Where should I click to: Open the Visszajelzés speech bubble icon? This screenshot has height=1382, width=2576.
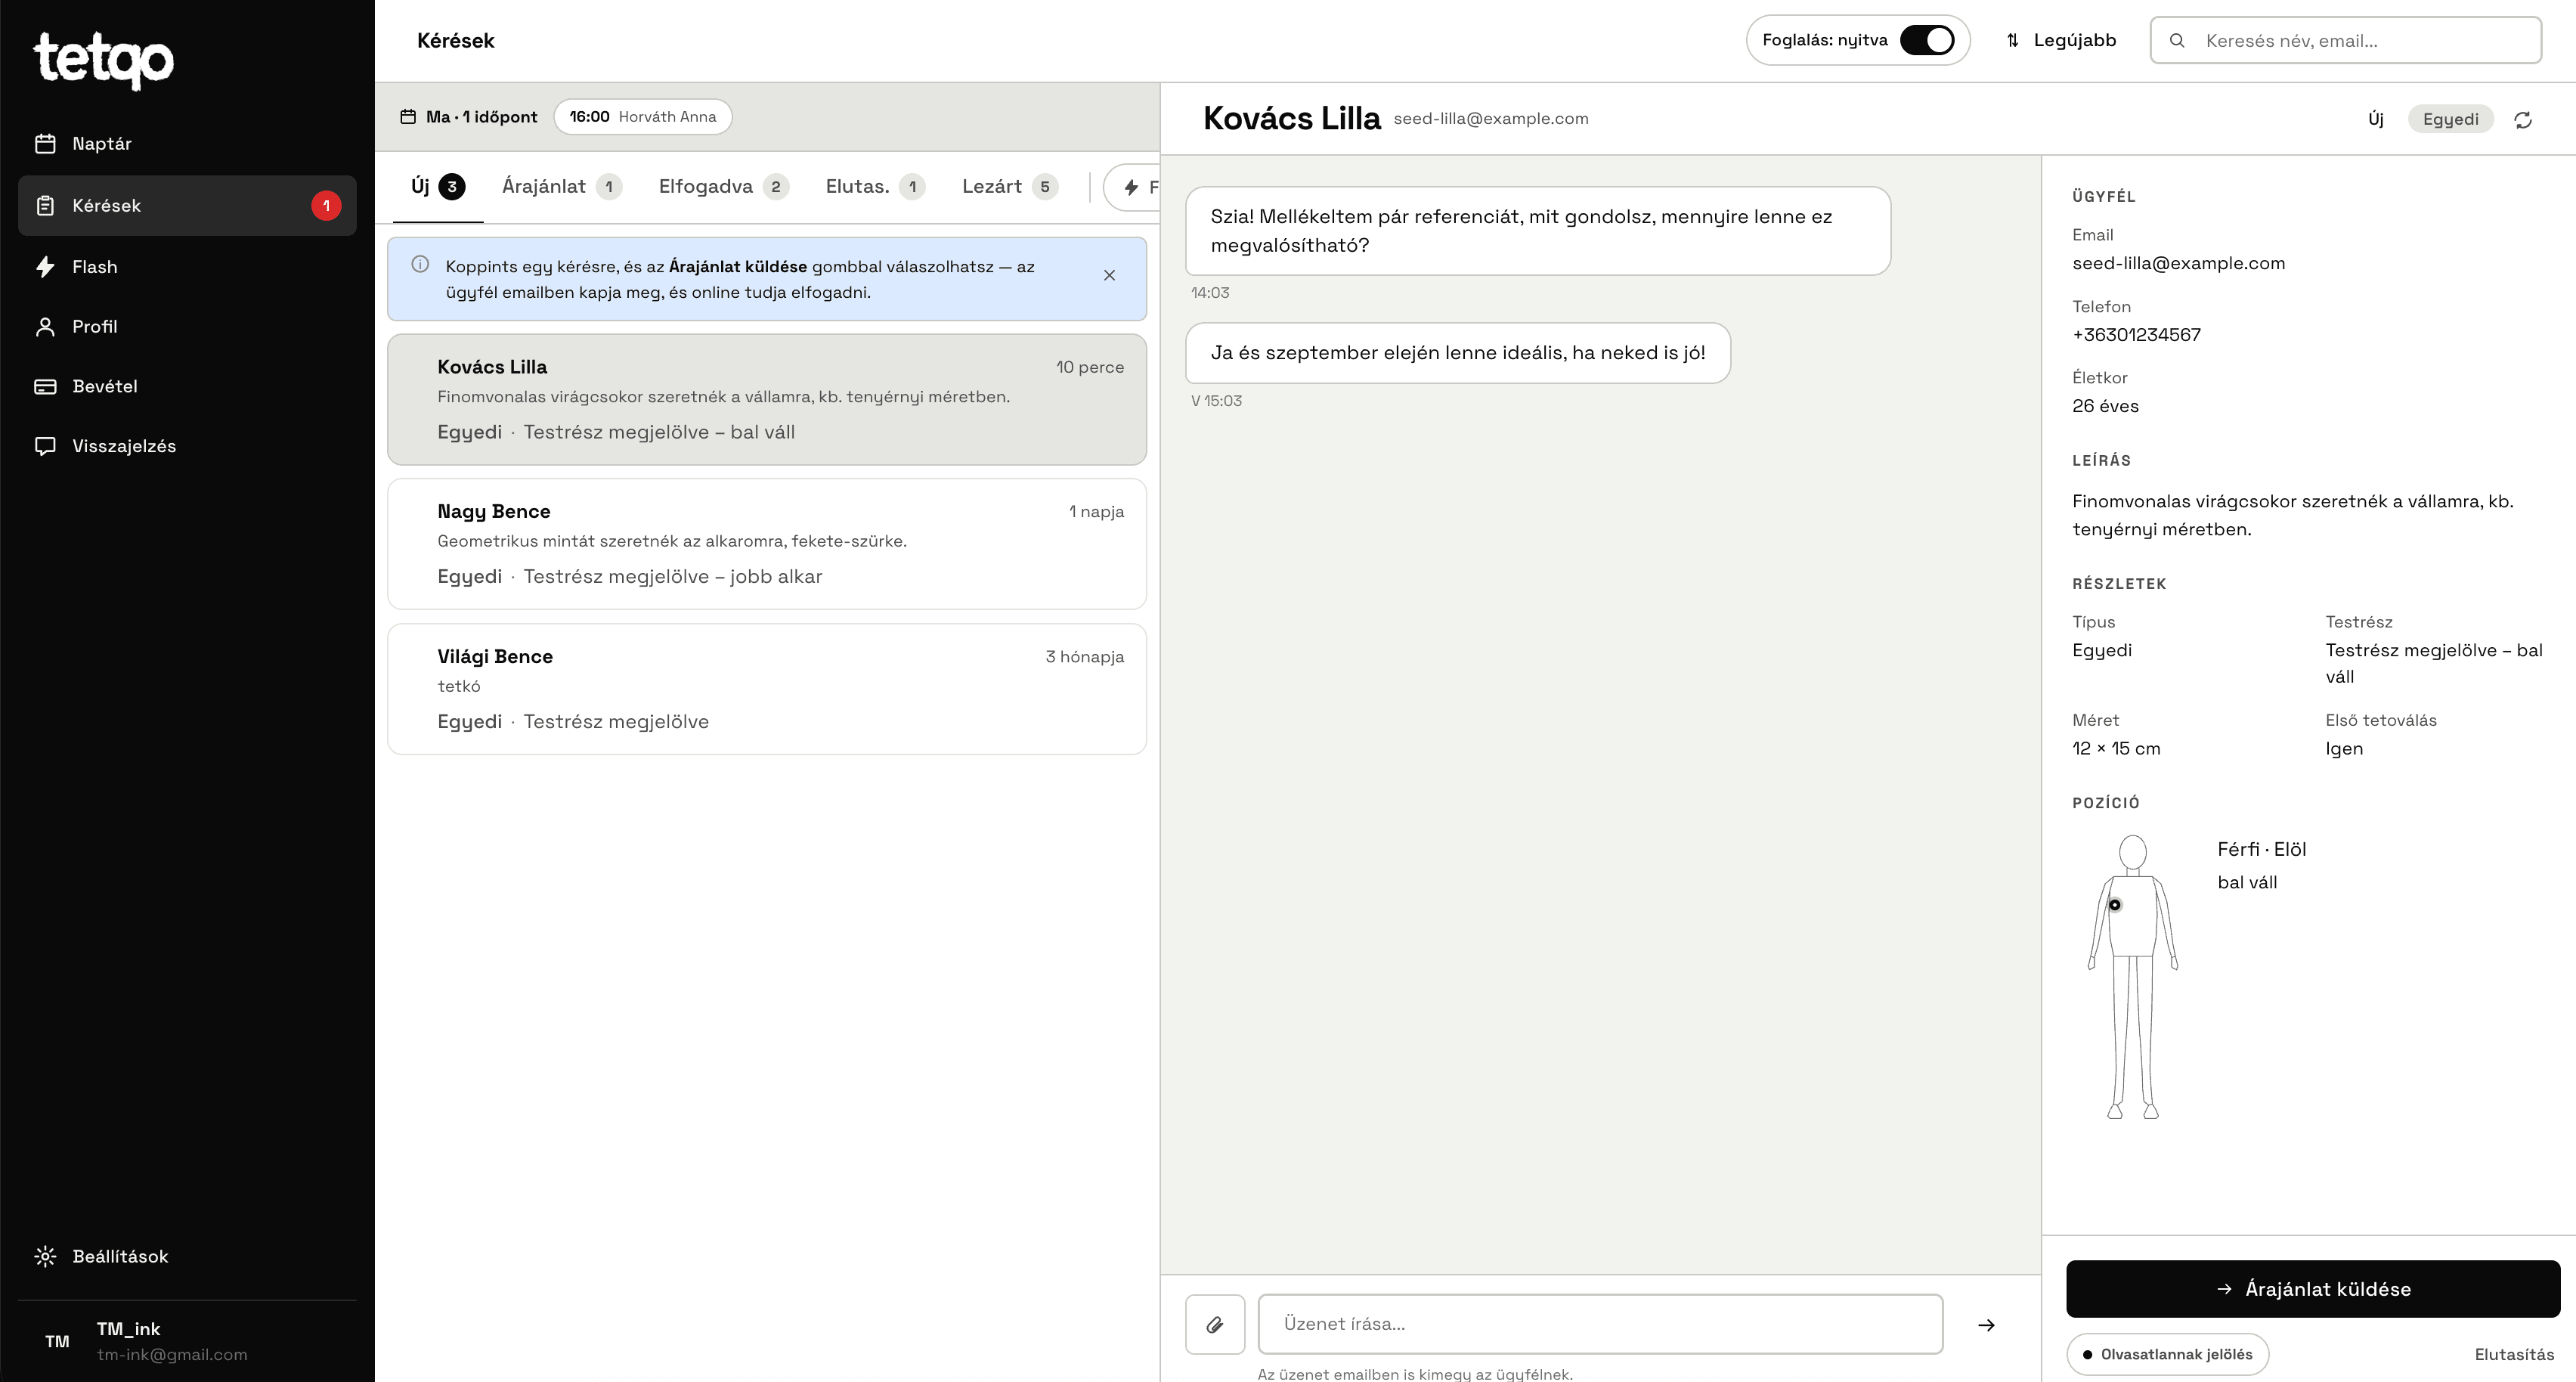point(45,446)
